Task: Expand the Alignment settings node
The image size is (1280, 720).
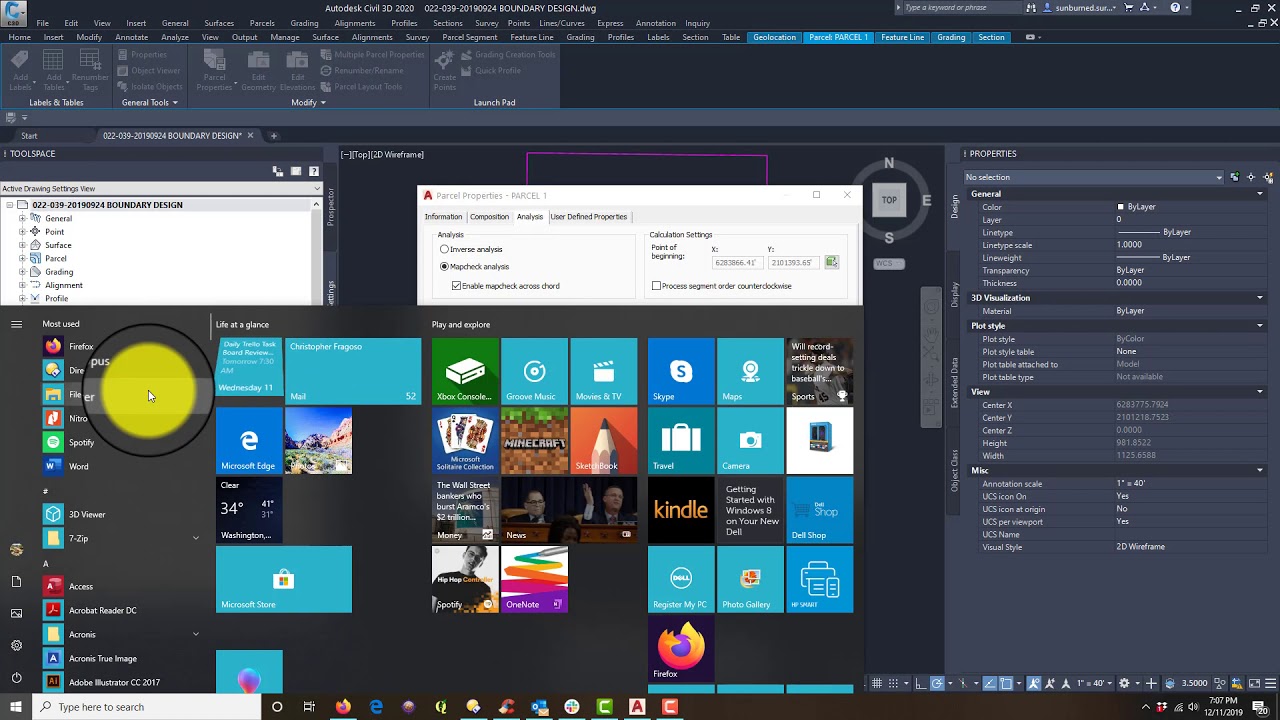Action: [22, 285]
